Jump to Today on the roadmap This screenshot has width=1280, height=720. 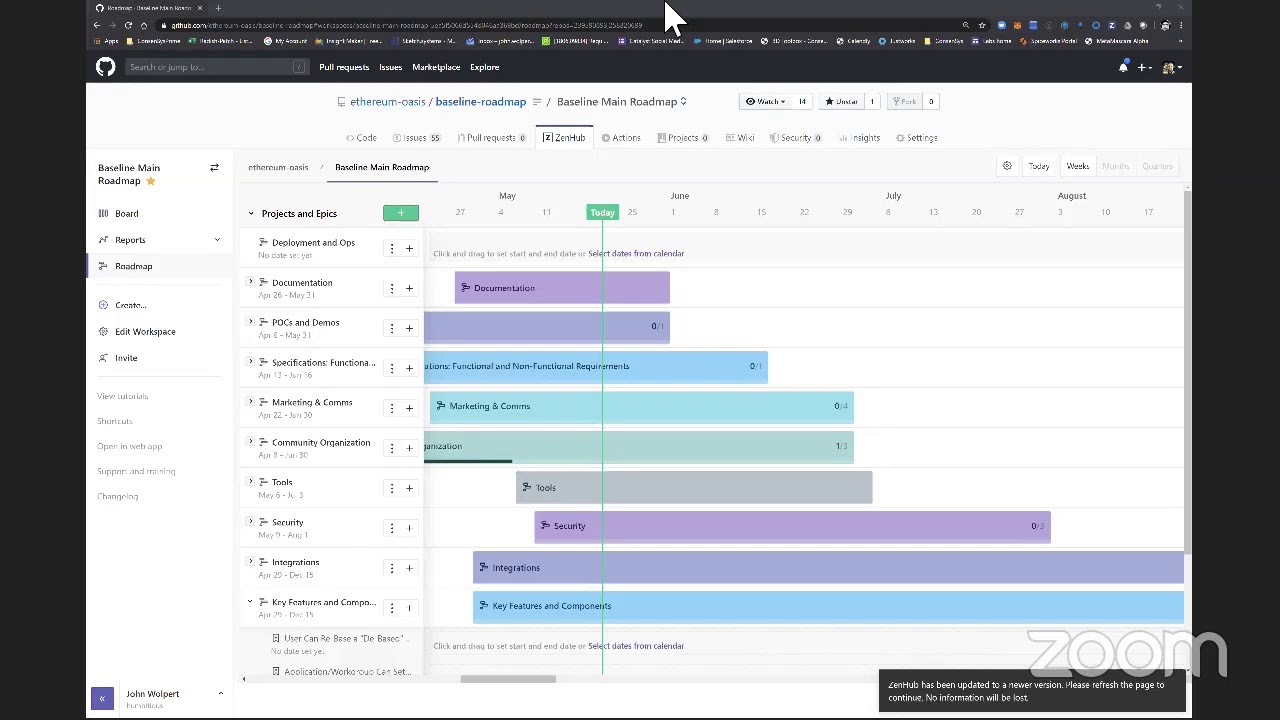[x=1039, y=166]
